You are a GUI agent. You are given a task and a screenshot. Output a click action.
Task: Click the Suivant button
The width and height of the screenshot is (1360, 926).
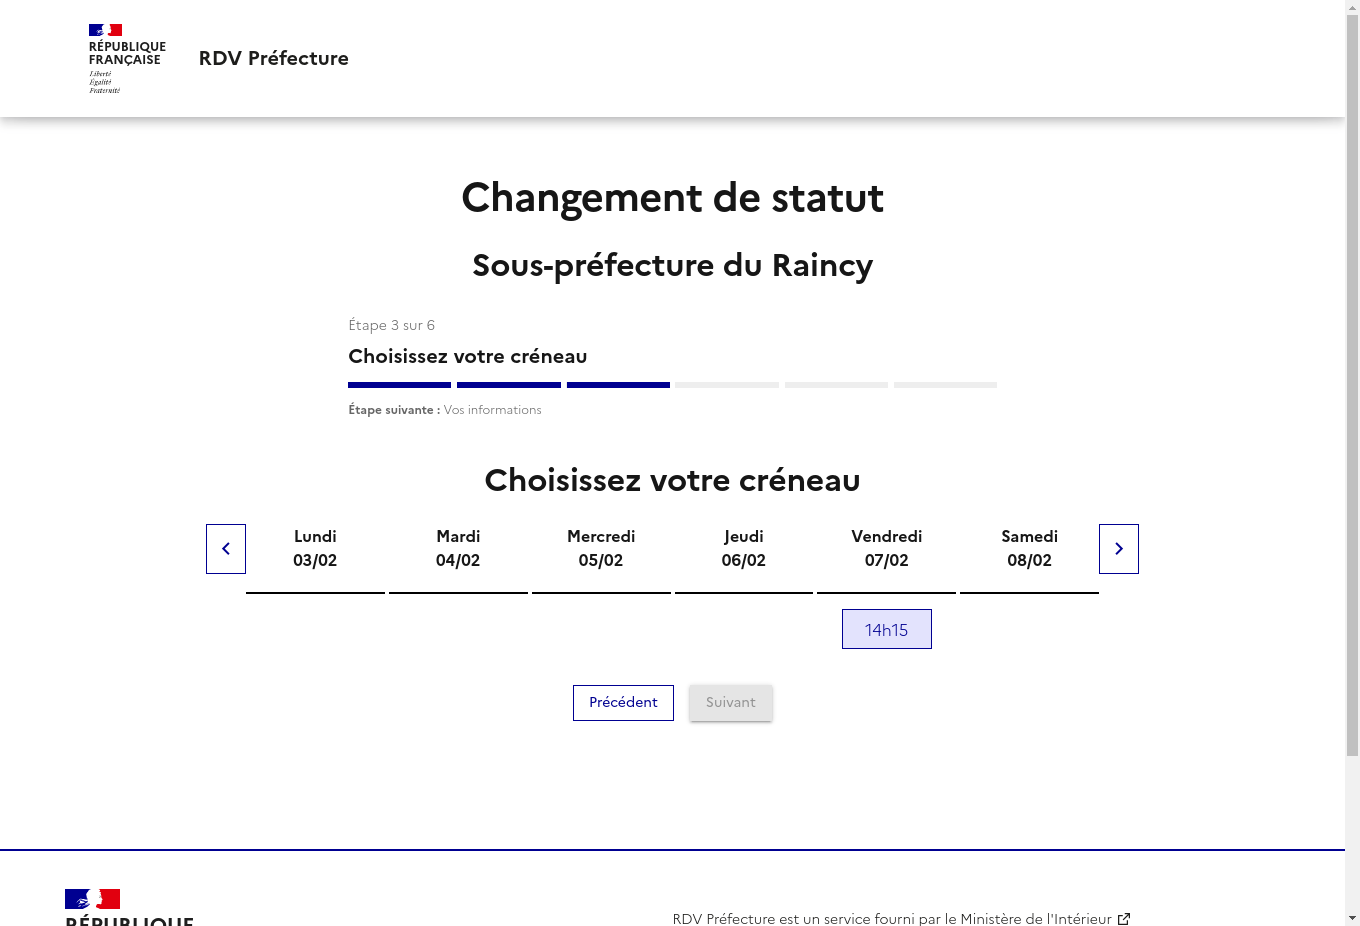tap(731, 703)
